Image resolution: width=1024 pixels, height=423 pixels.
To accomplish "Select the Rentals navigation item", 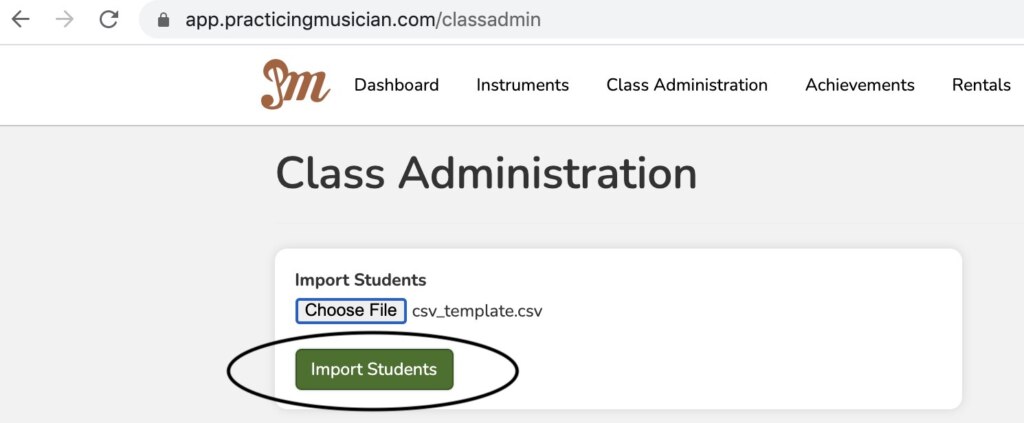I will 980,85.
